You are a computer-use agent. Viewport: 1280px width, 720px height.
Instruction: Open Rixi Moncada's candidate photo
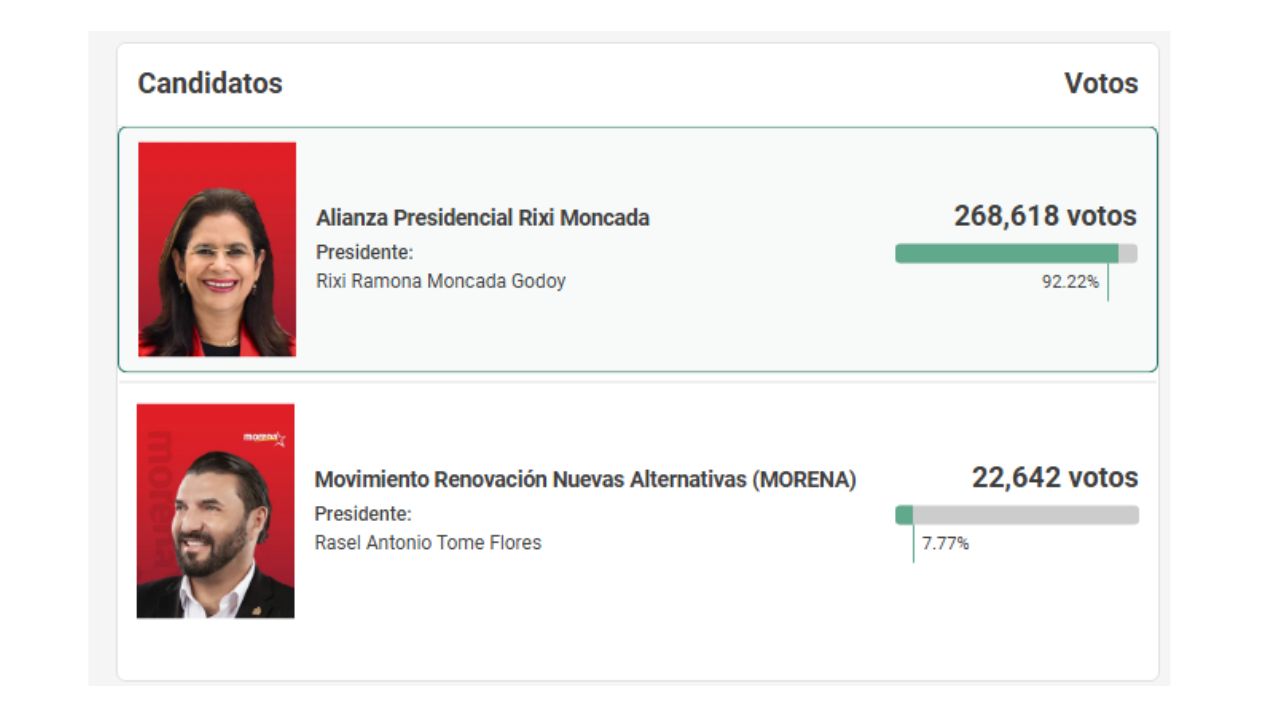(x=217, y=249)
